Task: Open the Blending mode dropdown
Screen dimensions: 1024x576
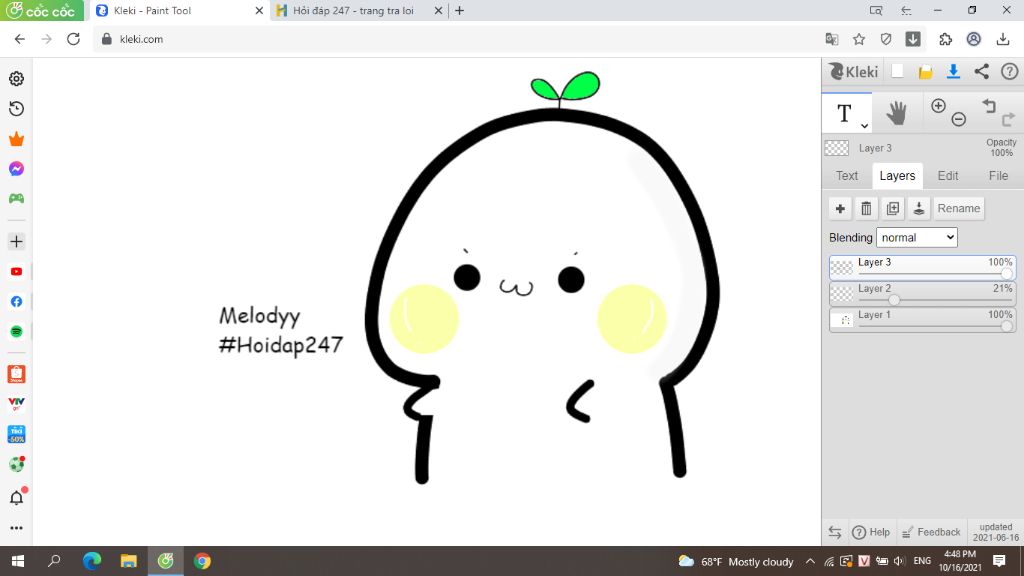Action: (x=917, y=238)
